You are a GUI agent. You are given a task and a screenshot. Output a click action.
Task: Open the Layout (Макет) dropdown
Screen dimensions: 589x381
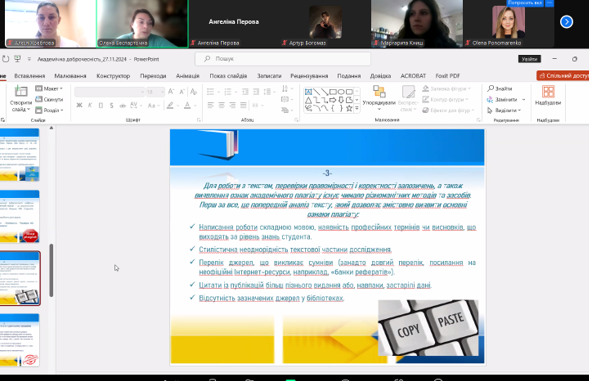coord(49,89)
